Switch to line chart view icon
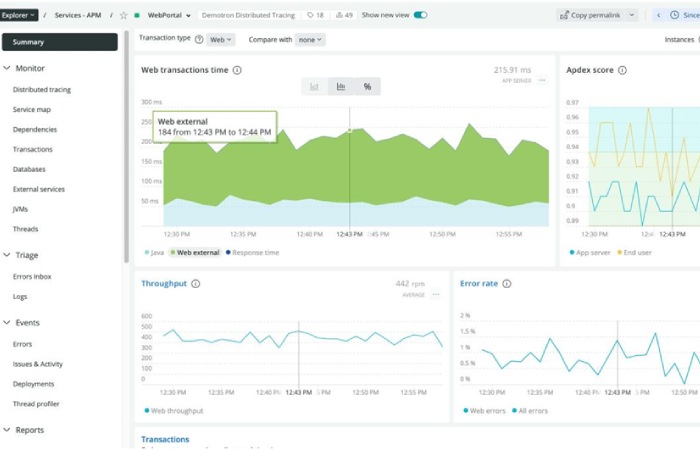This screenshot has height=450, width=700. coord(314,87)
